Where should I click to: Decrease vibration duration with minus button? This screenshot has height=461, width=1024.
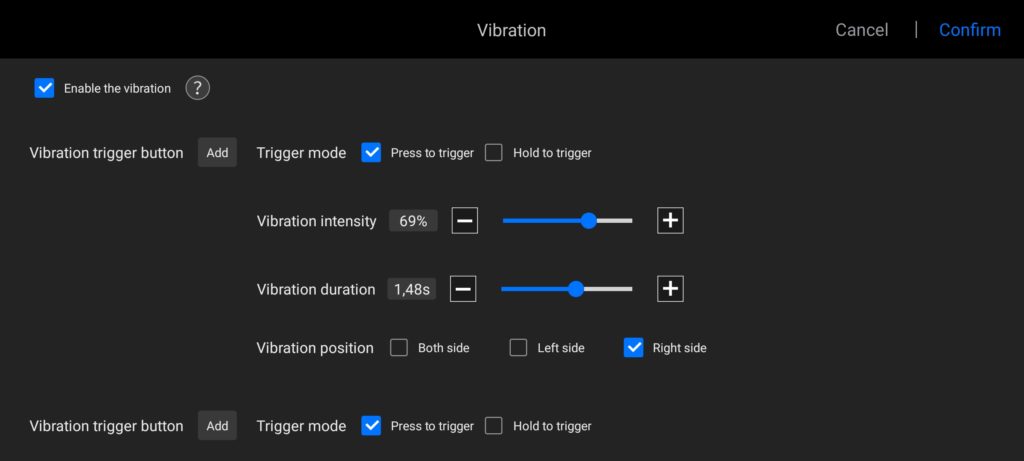[x=463, y=289]
